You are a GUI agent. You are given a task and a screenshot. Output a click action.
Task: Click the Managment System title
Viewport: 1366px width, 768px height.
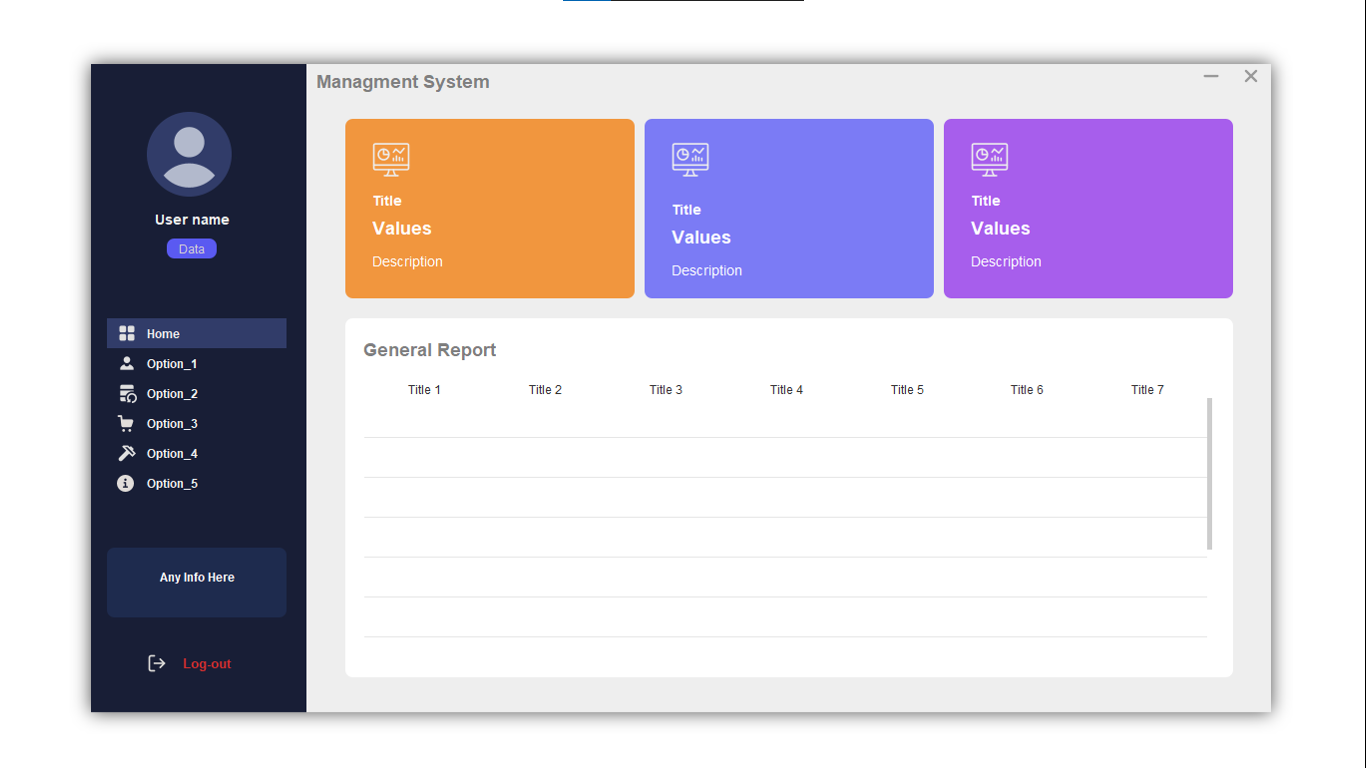403,82
